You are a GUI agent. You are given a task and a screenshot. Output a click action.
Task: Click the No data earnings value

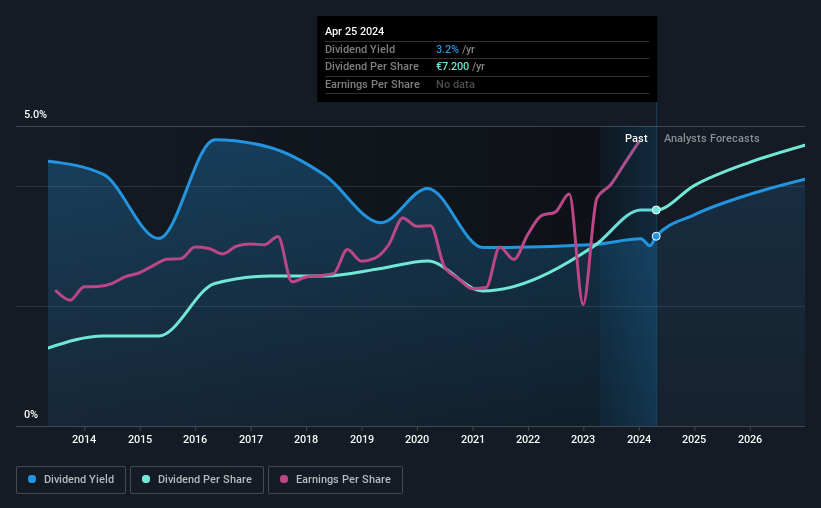click(456, 84)
